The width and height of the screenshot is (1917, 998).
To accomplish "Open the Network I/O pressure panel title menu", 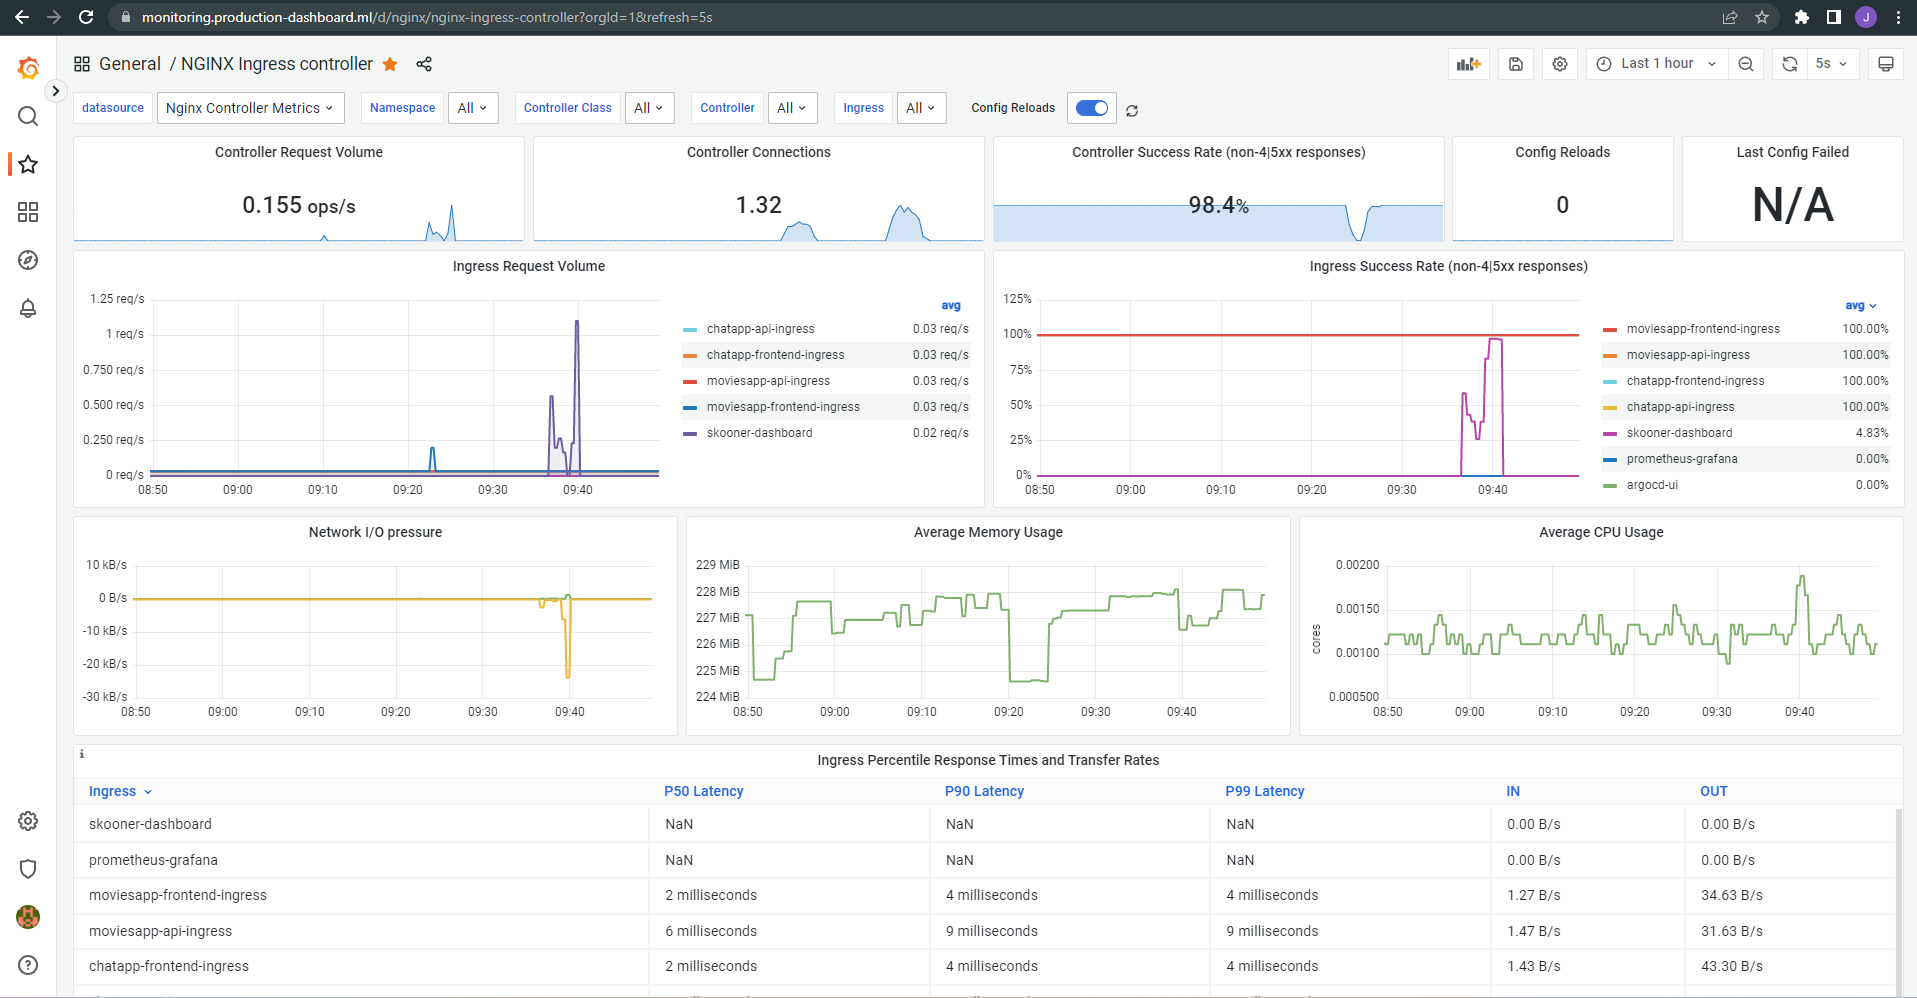I will (375, 532).
